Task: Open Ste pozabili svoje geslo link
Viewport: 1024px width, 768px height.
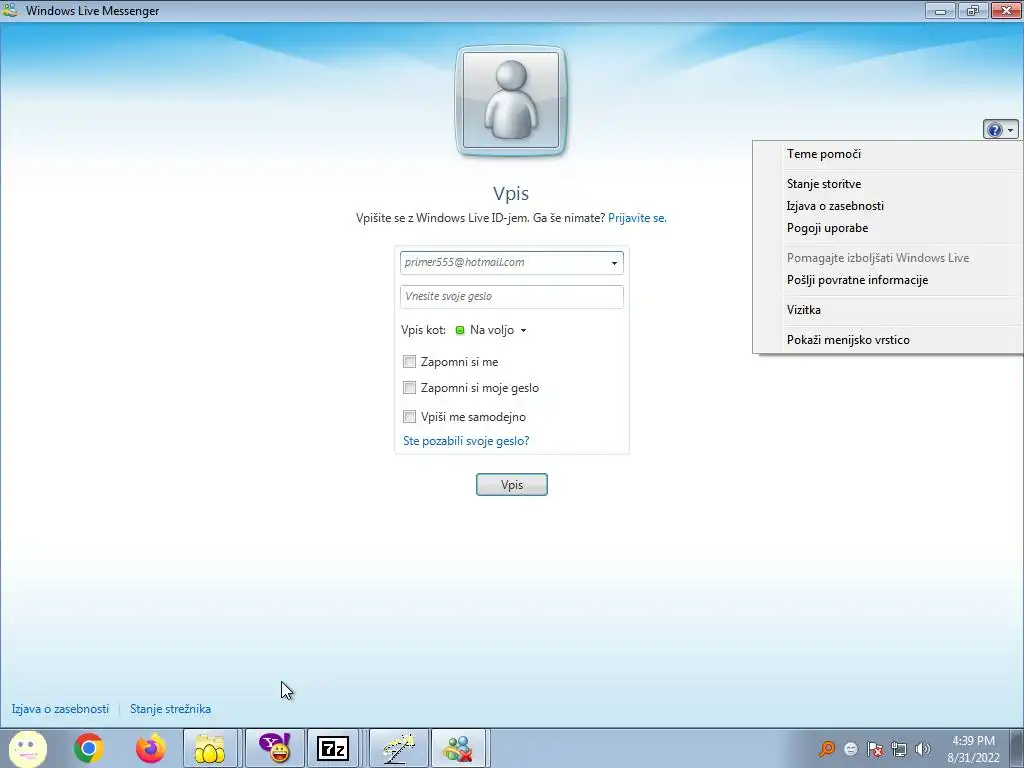Action: point(466,441)
